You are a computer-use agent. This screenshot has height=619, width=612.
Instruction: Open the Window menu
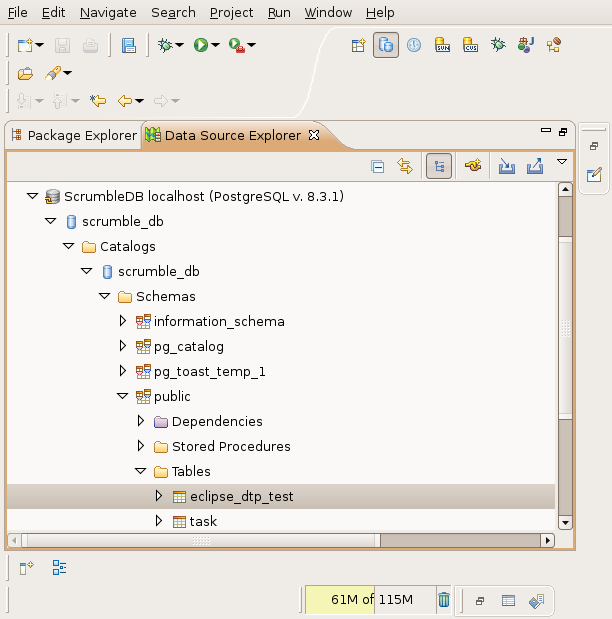[328, 13]
